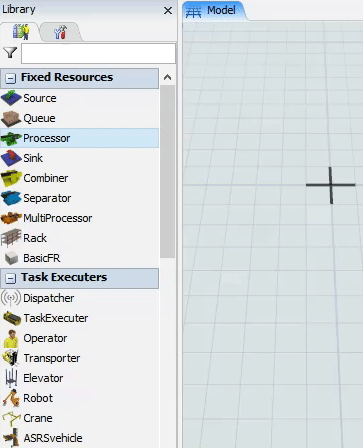Select the Rack icon

click(x=11, y=238)
